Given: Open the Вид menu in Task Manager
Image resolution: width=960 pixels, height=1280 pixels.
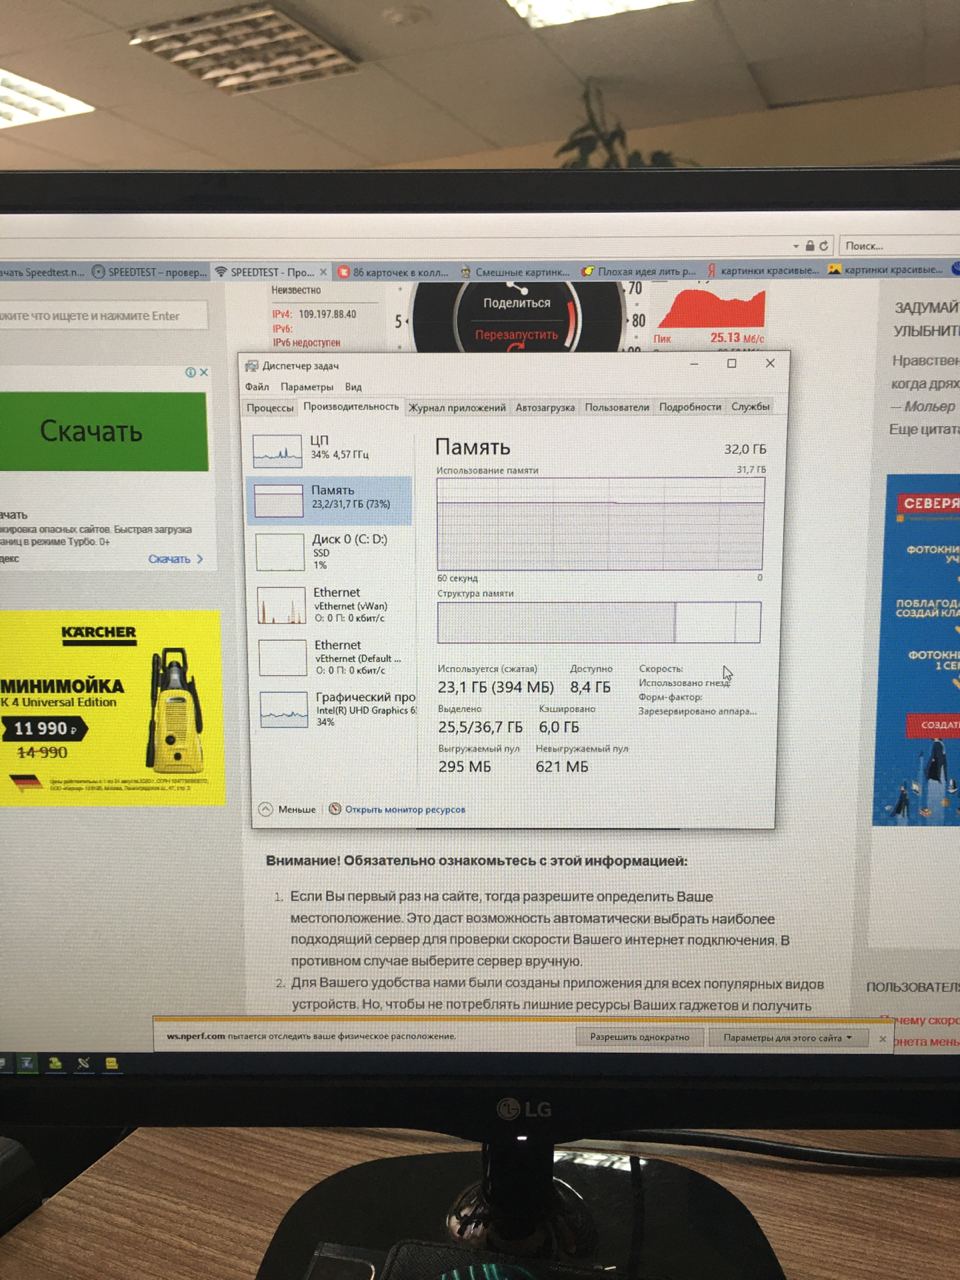Looking at the screenshot, I should click(x=353, y=387).
